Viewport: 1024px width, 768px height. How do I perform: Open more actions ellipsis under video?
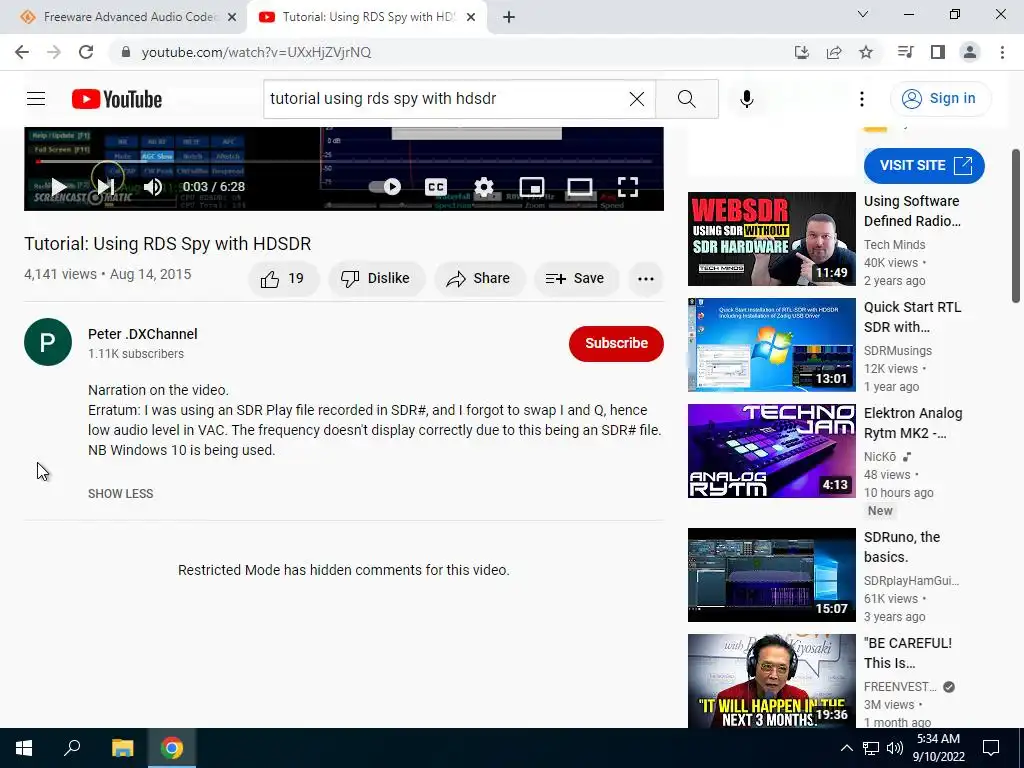click(646, 279)
